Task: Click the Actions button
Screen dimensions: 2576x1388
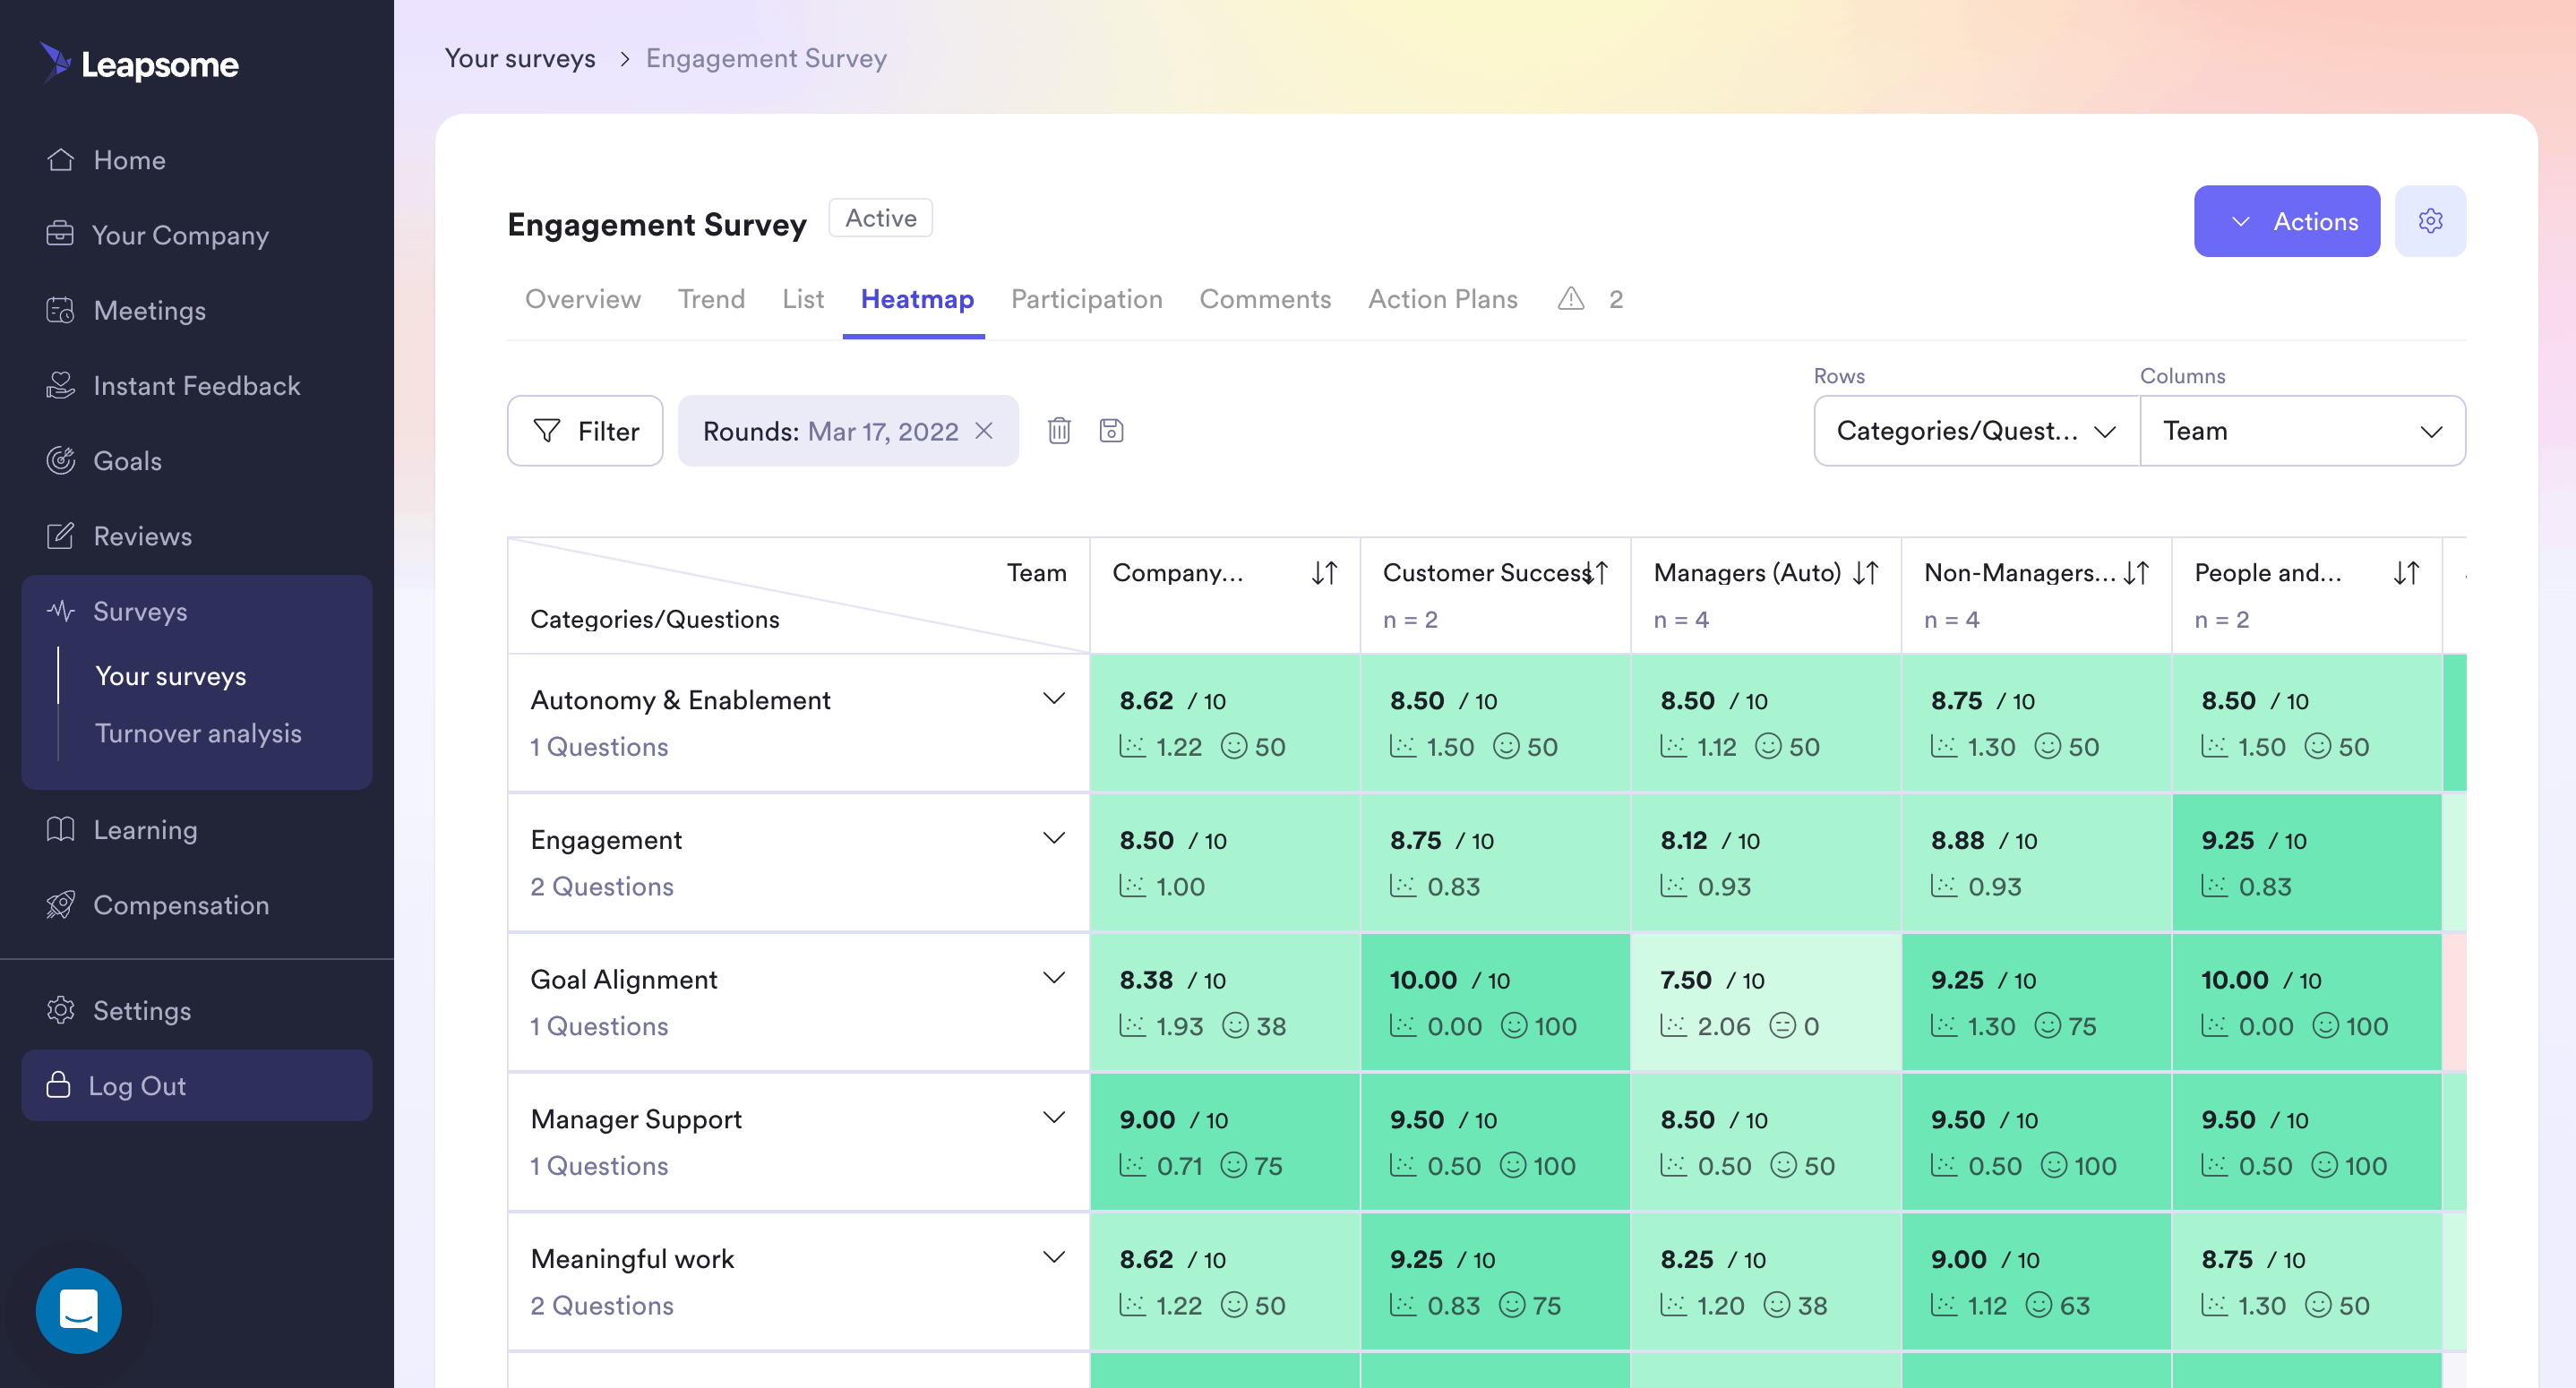Action: click(2287, 220)
